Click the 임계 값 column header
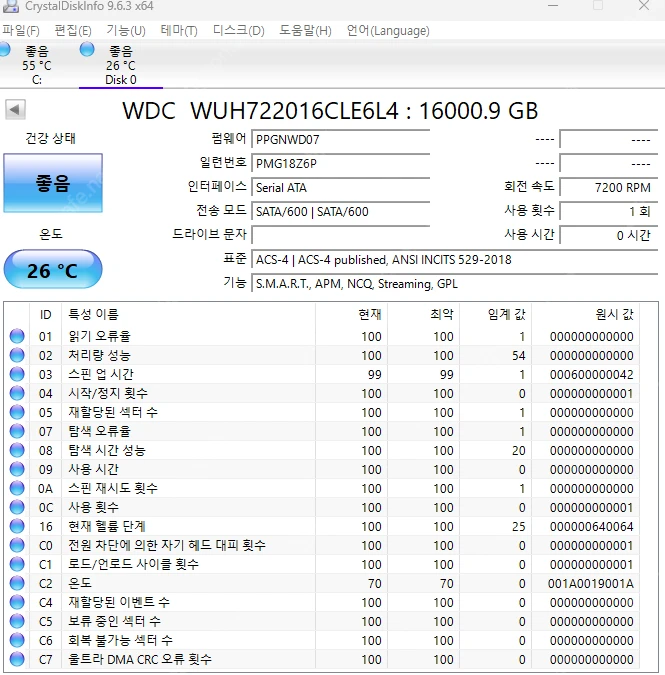This screenshot has width=665, height=675. pos(495,314)
